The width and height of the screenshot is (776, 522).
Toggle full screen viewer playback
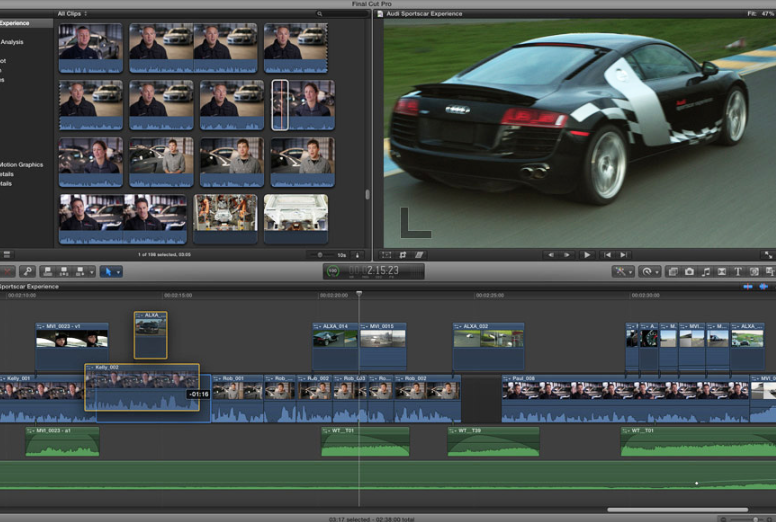[768, 255]
